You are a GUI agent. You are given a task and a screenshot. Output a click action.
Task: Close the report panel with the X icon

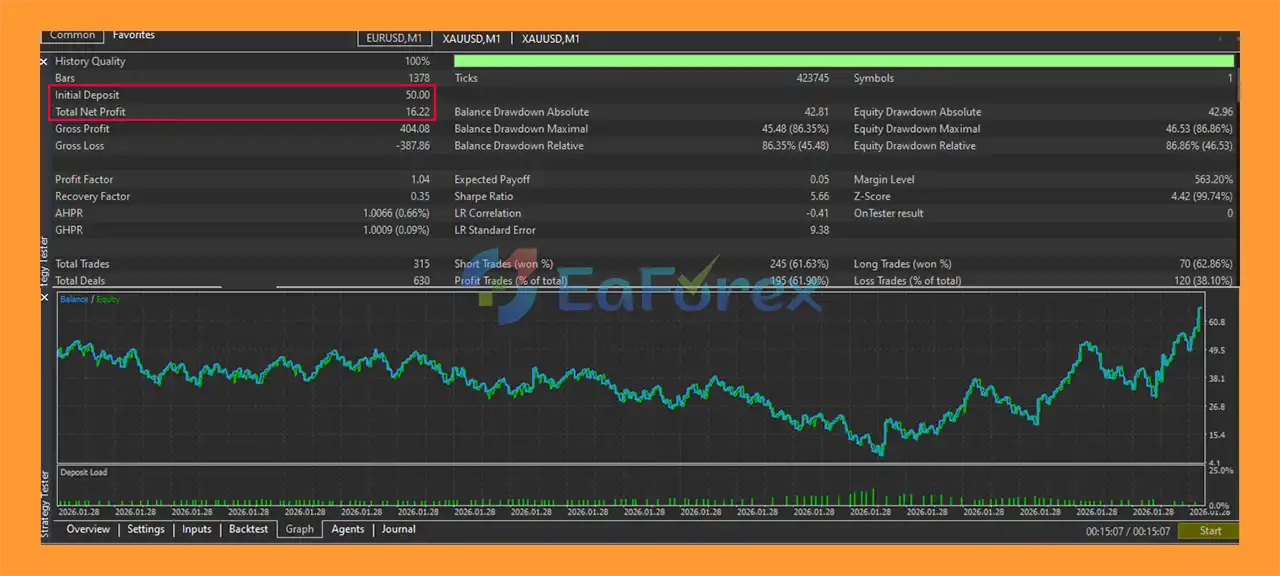[x=44, y=62]
